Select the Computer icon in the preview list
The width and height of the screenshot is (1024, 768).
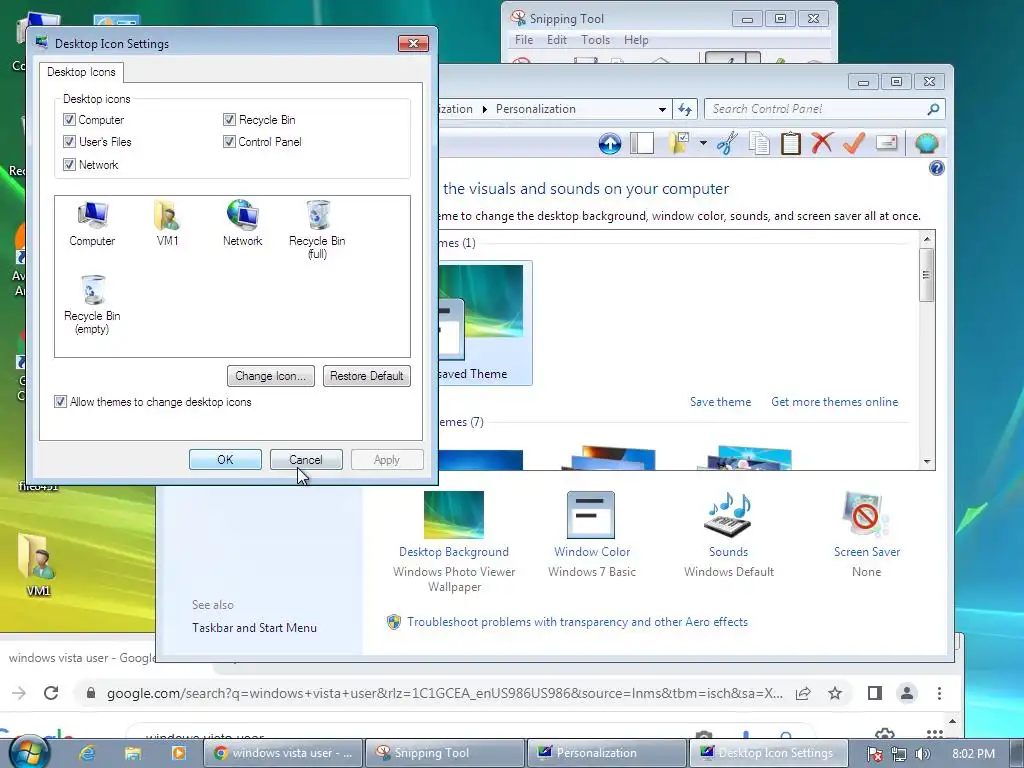tap(92, 223)
